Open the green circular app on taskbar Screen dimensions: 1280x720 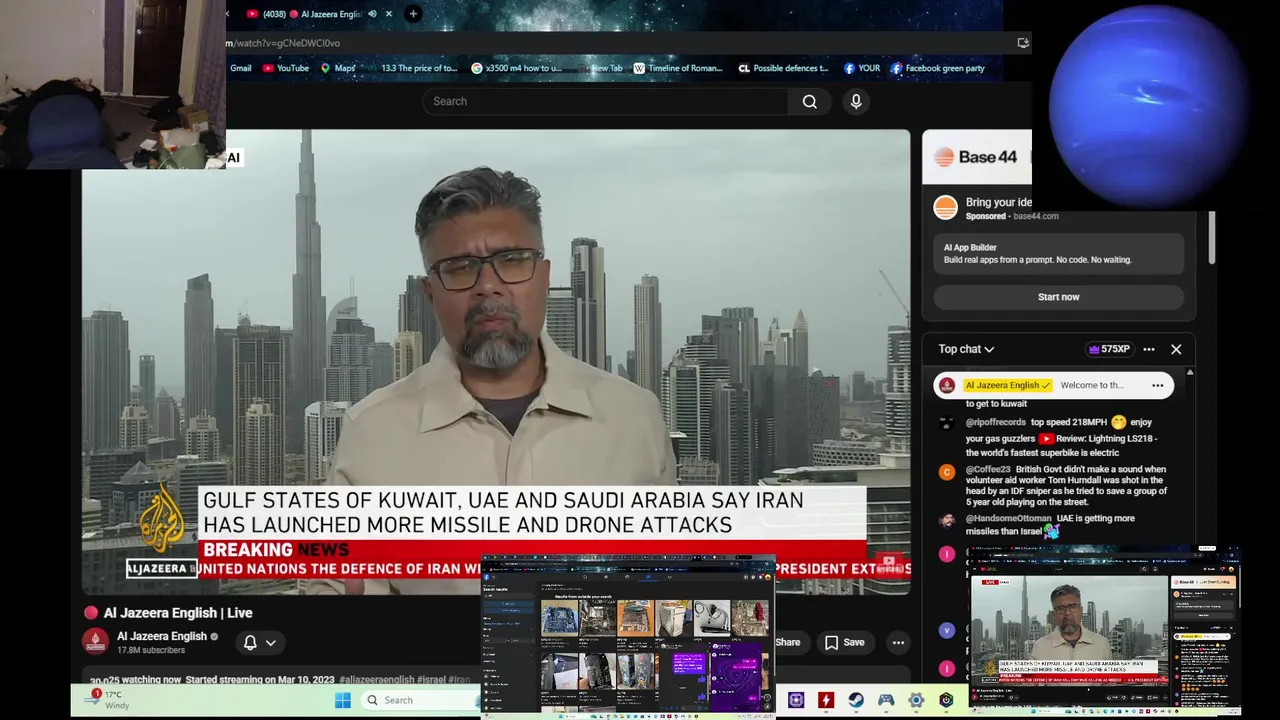click(x=946, y=700)
